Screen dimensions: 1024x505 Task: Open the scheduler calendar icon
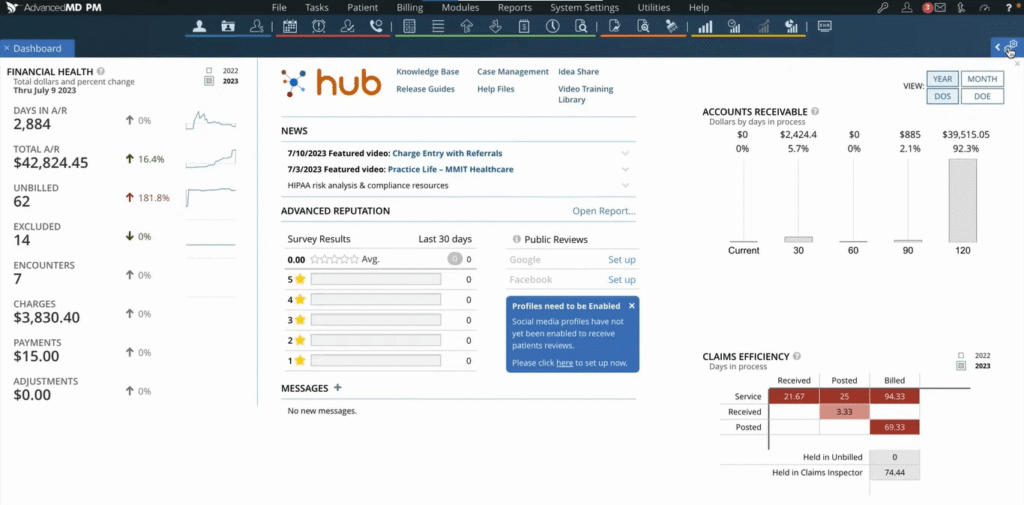point(290,26)
